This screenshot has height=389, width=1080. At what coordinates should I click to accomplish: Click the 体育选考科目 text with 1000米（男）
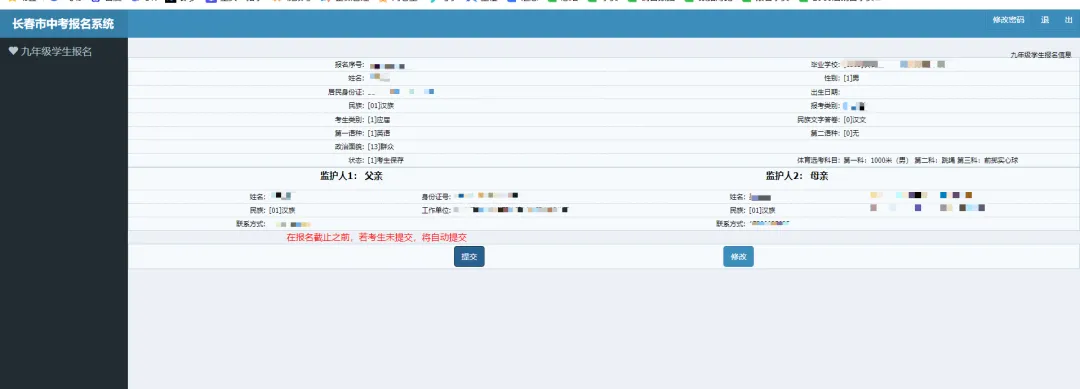pyautogui.click(x=907, y=160)
